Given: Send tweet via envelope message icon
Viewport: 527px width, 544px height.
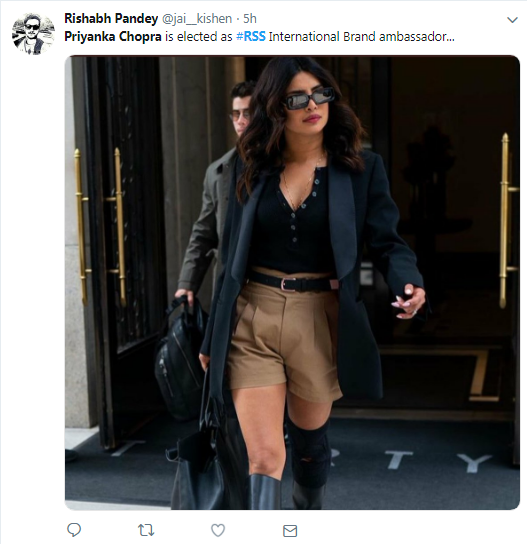Looking at the screenshot, I should coord(290,531).
